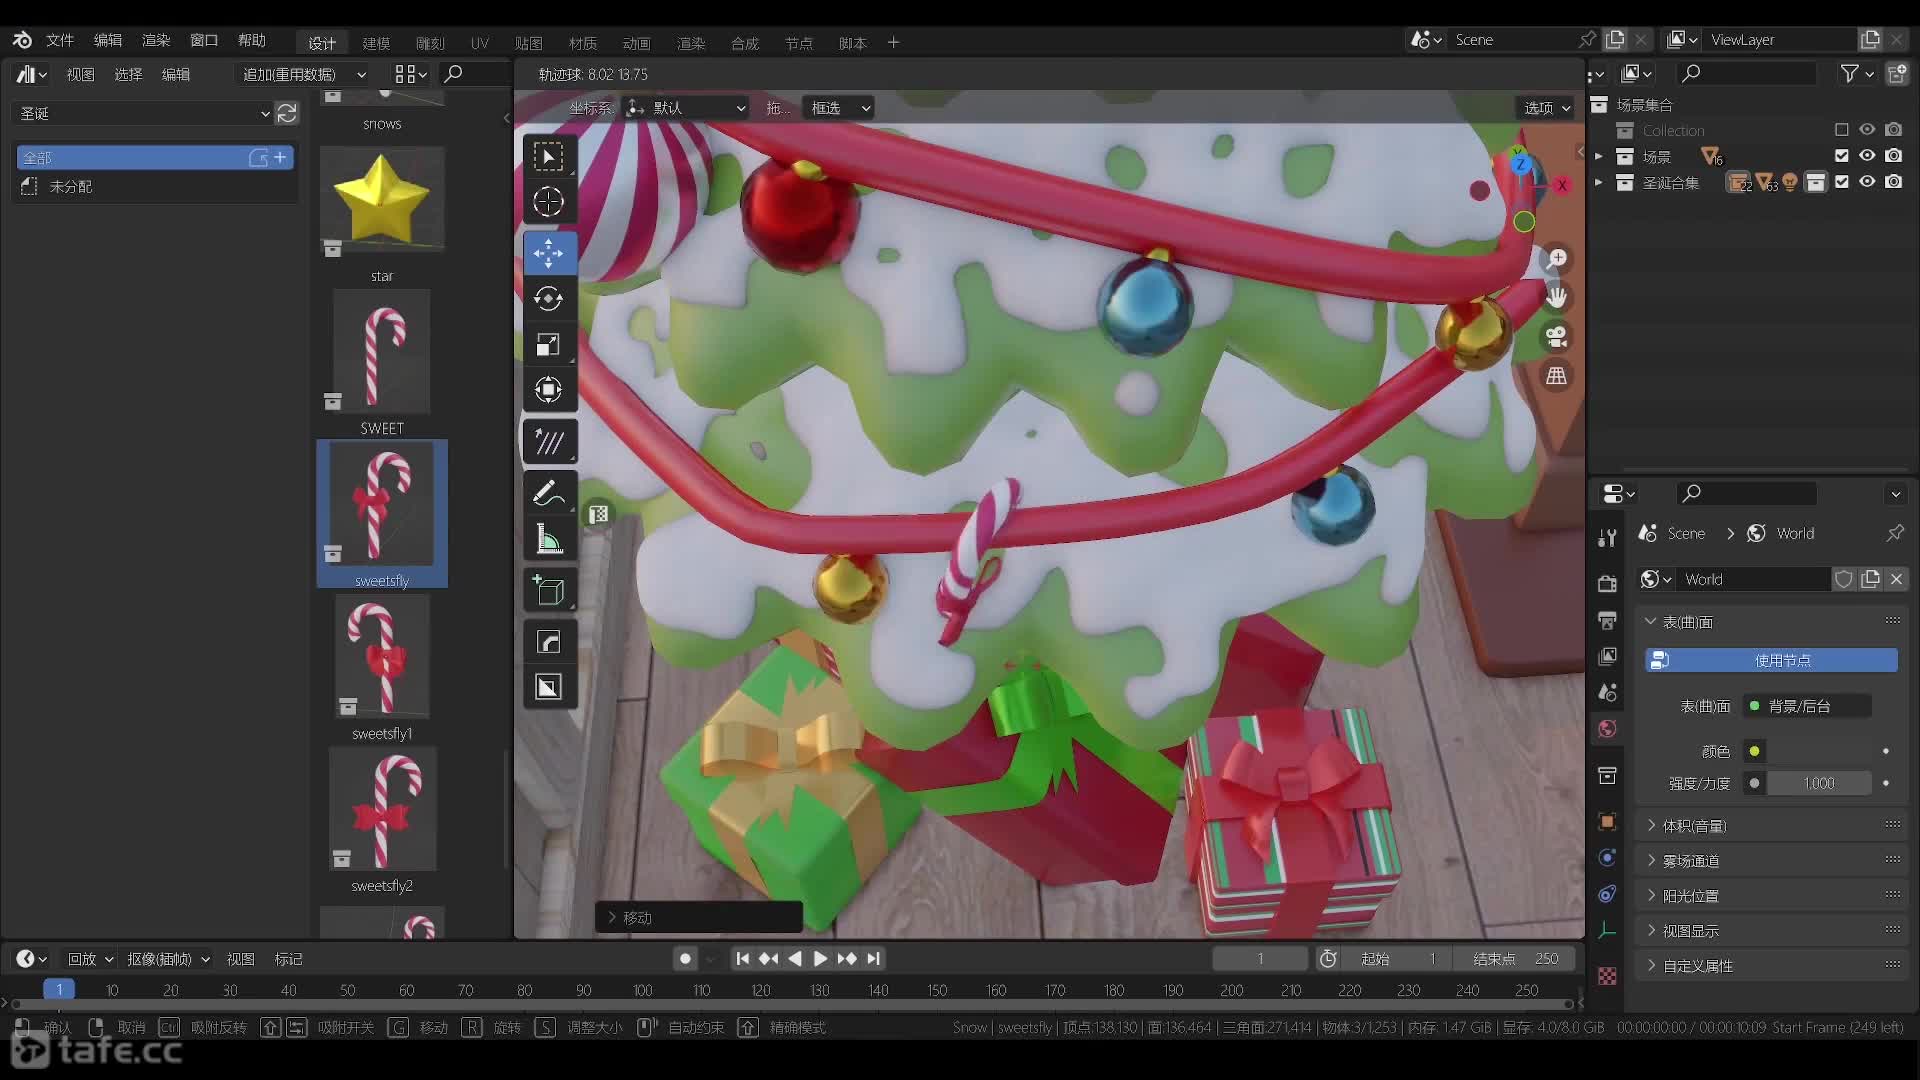Click the 使用节点 button
1920x1080 pixels.
[x=1771, y=660]
